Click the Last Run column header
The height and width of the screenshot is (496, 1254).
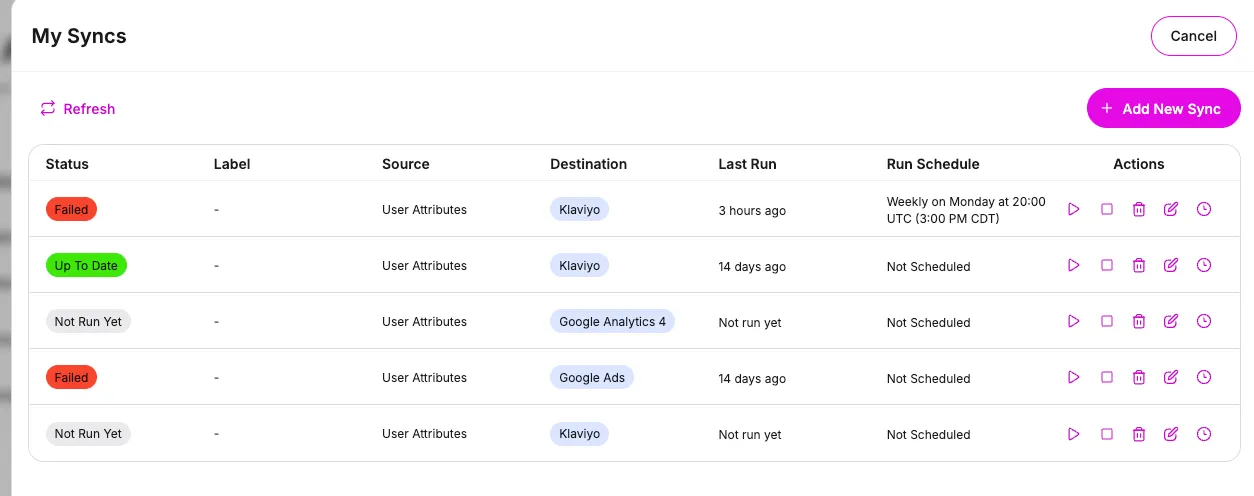(747, 164)
